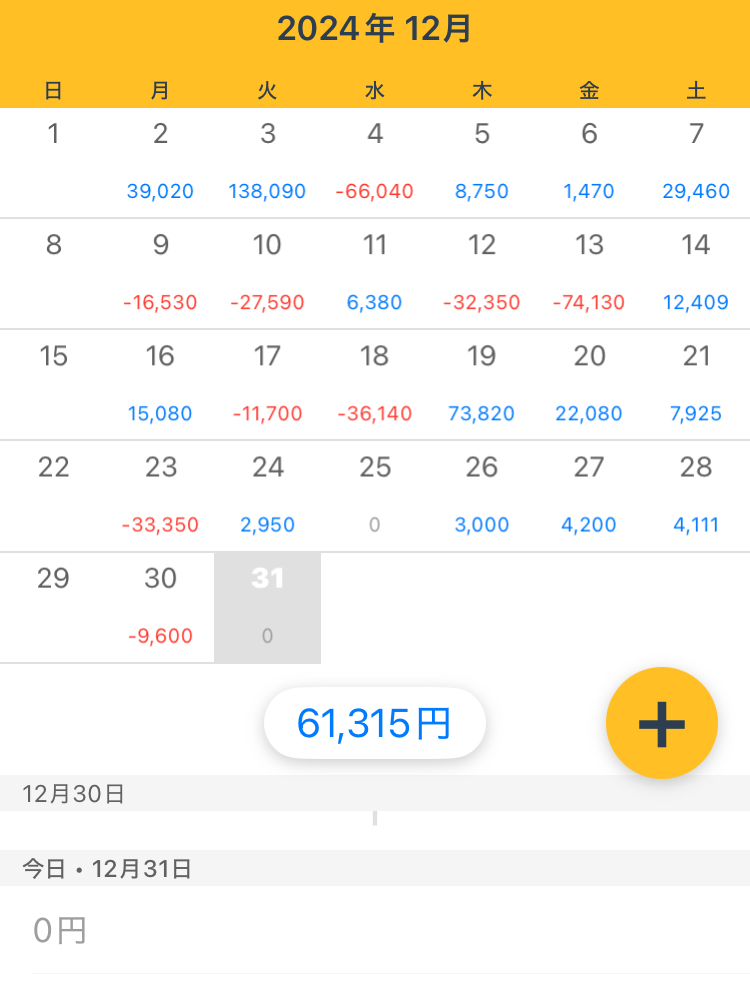The height and width of the screenshot is (985, 750).
Task: Select December 8 on the calendar
Action: [x=53, y=274]
